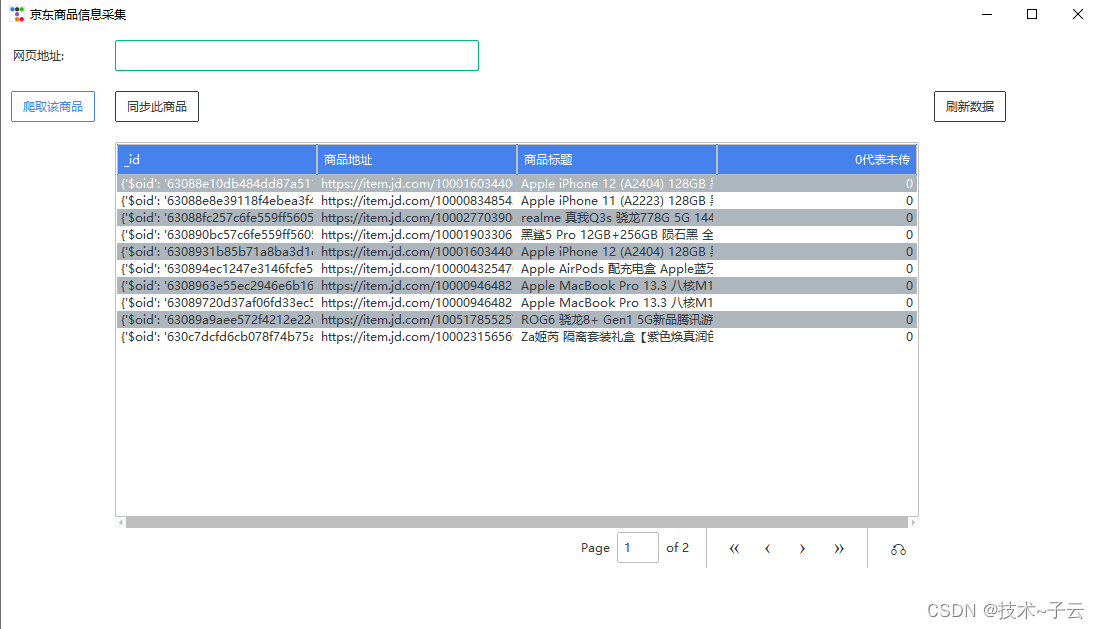The height and width of the screenshot is (629, 1099).
Task: Click the 同步此商品 button
Action: pos(157,107)
